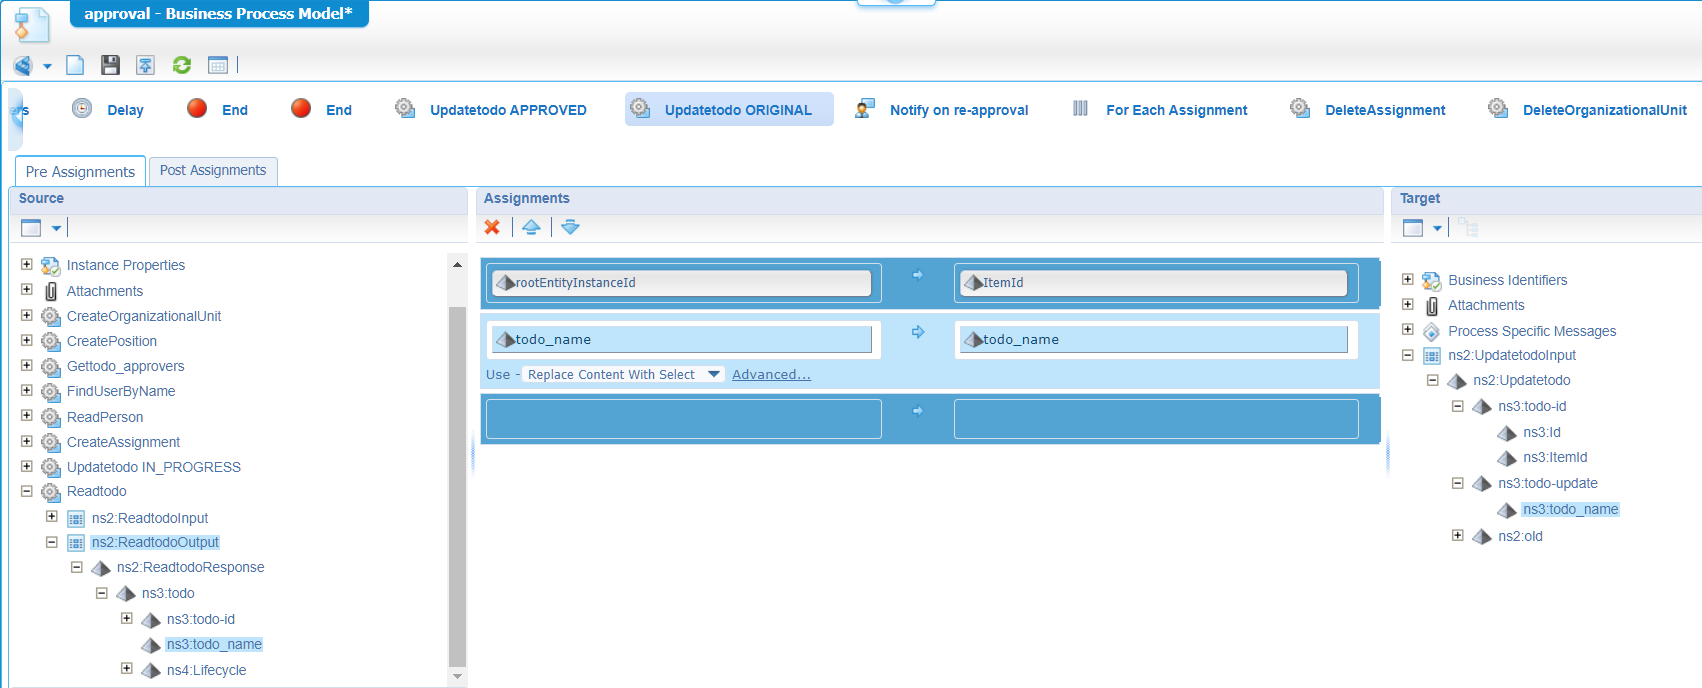
Task: Expand the CreateOrganizationalUnit node
Action: 27,315
